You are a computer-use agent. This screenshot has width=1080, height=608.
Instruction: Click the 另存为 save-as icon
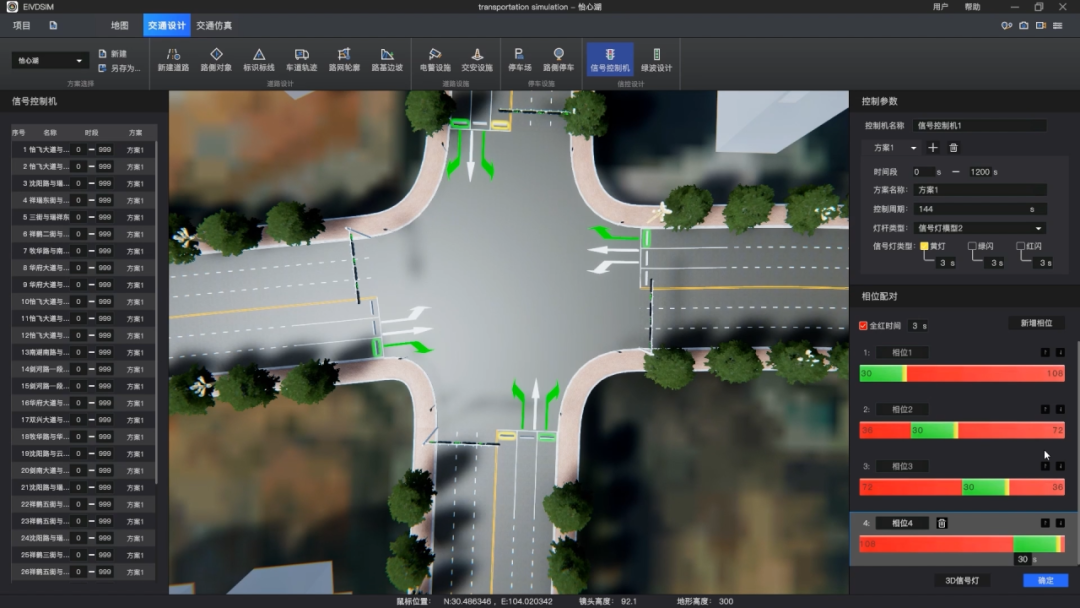(x=103, y=68)
